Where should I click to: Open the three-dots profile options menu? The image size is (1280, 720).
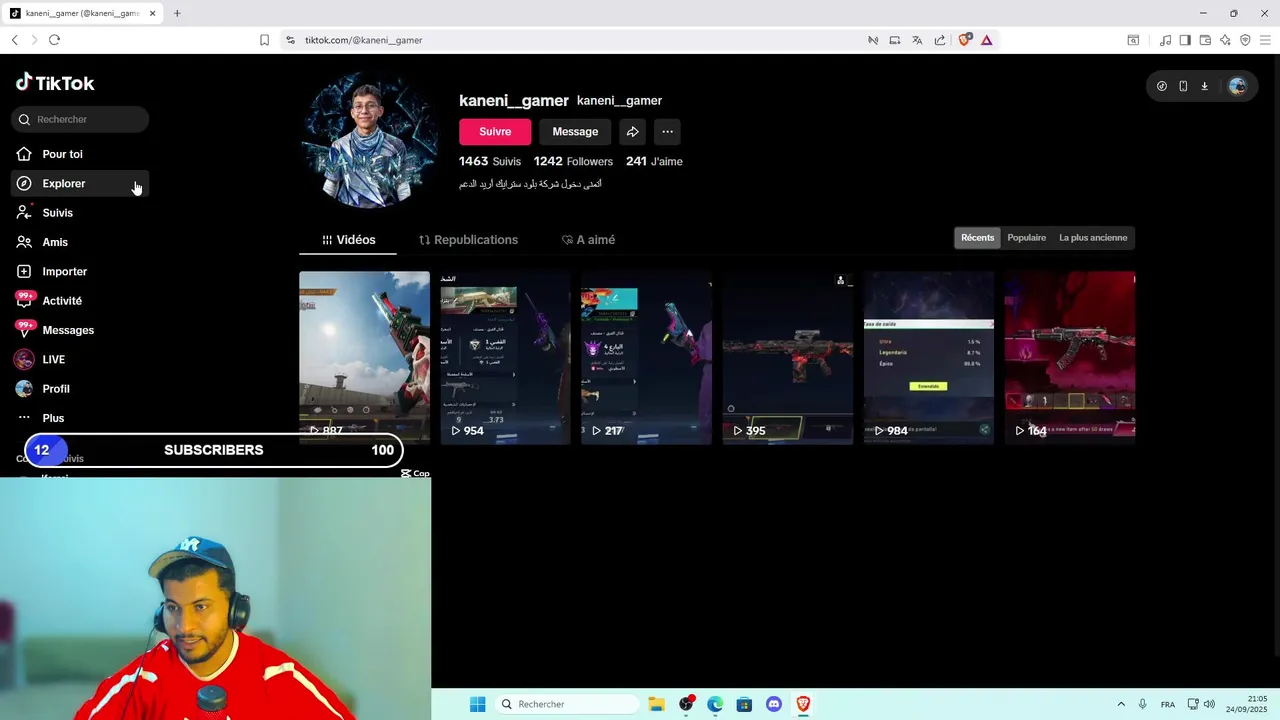pos(667,132)
